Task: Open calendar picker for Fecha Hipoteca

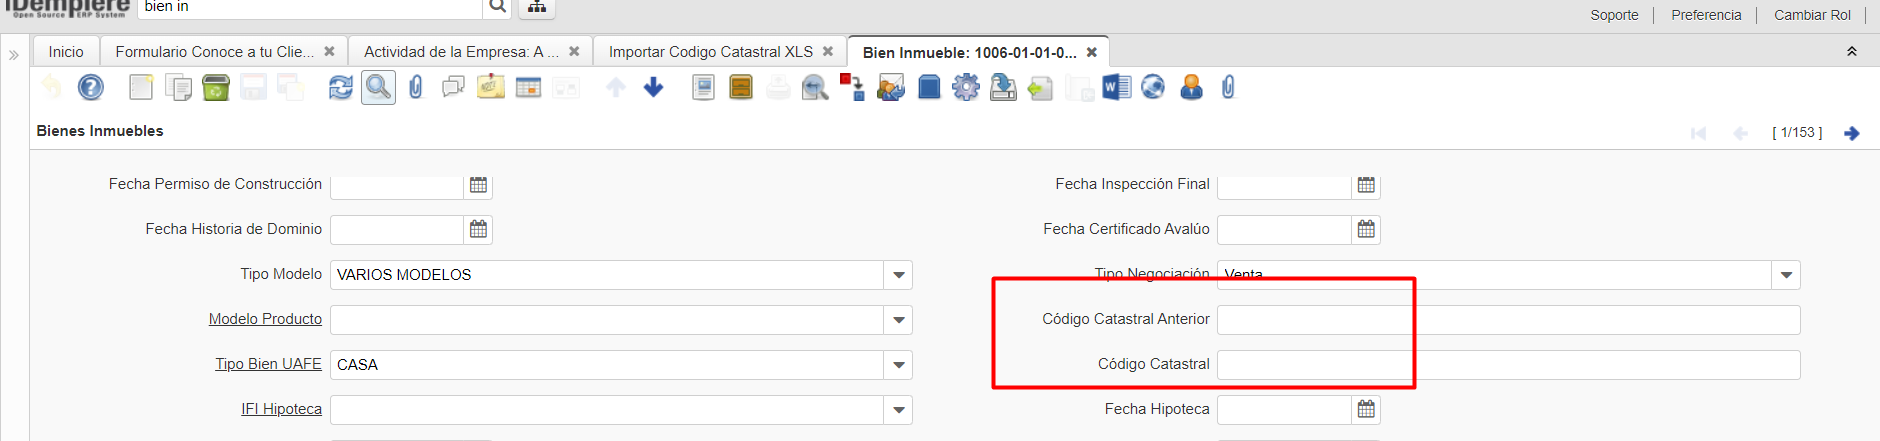Action: (1366, 409)
